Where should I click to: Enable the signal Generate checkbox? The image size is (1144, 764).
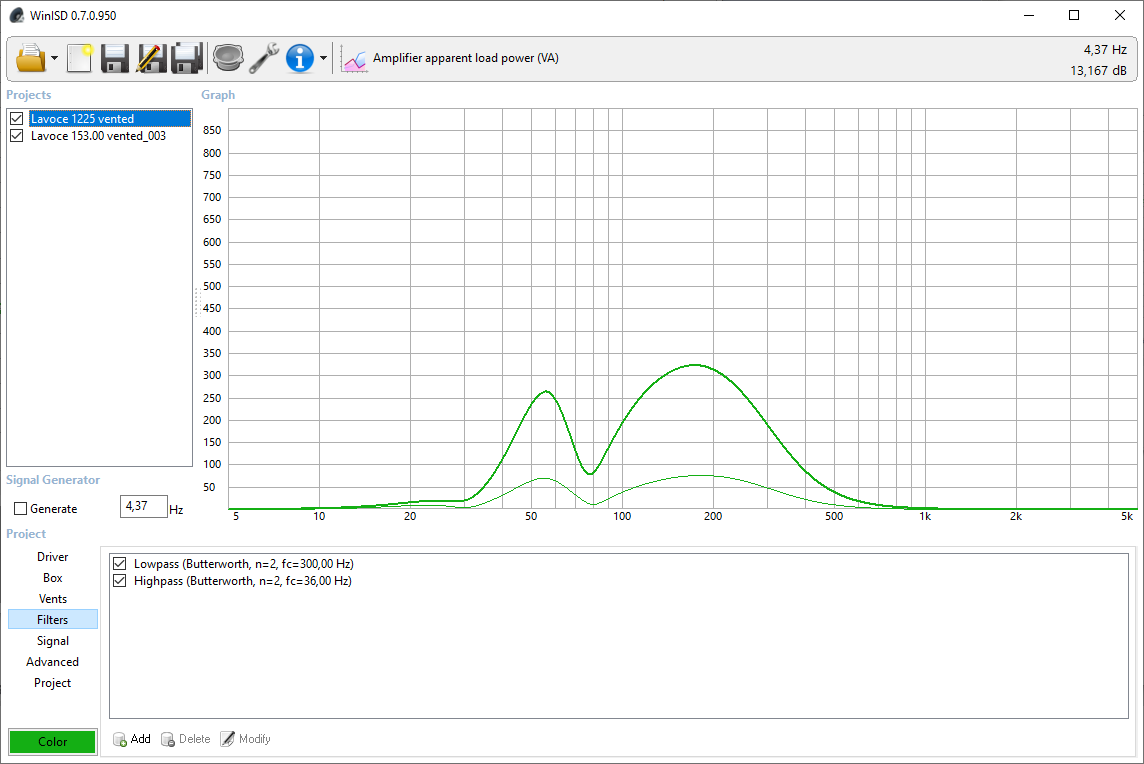pyautogui.click(x=20, y=509)
